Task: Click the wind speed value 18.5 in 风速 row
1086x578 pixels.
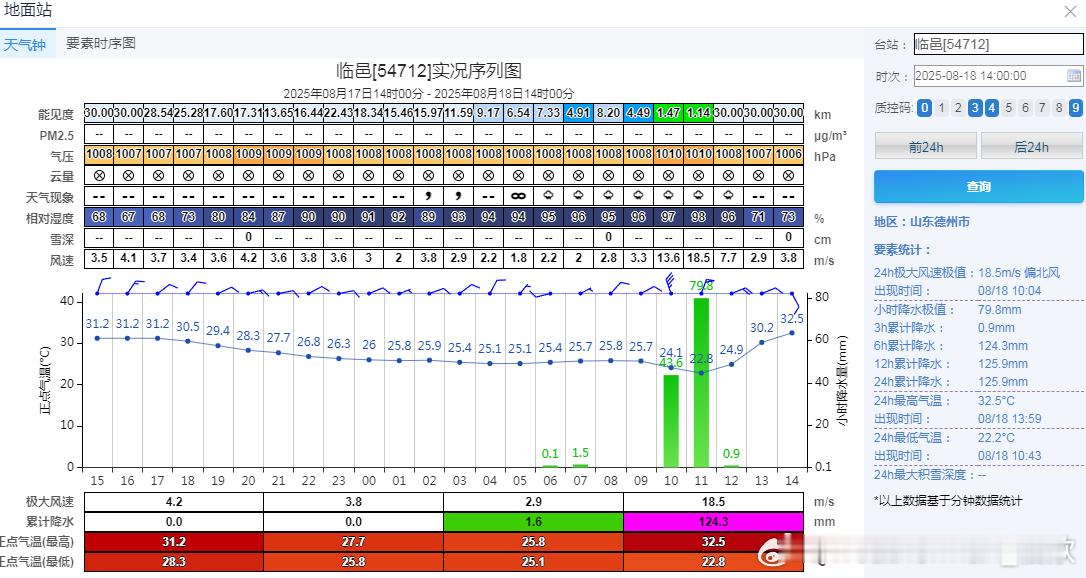Action: click(x=698, y=258)
